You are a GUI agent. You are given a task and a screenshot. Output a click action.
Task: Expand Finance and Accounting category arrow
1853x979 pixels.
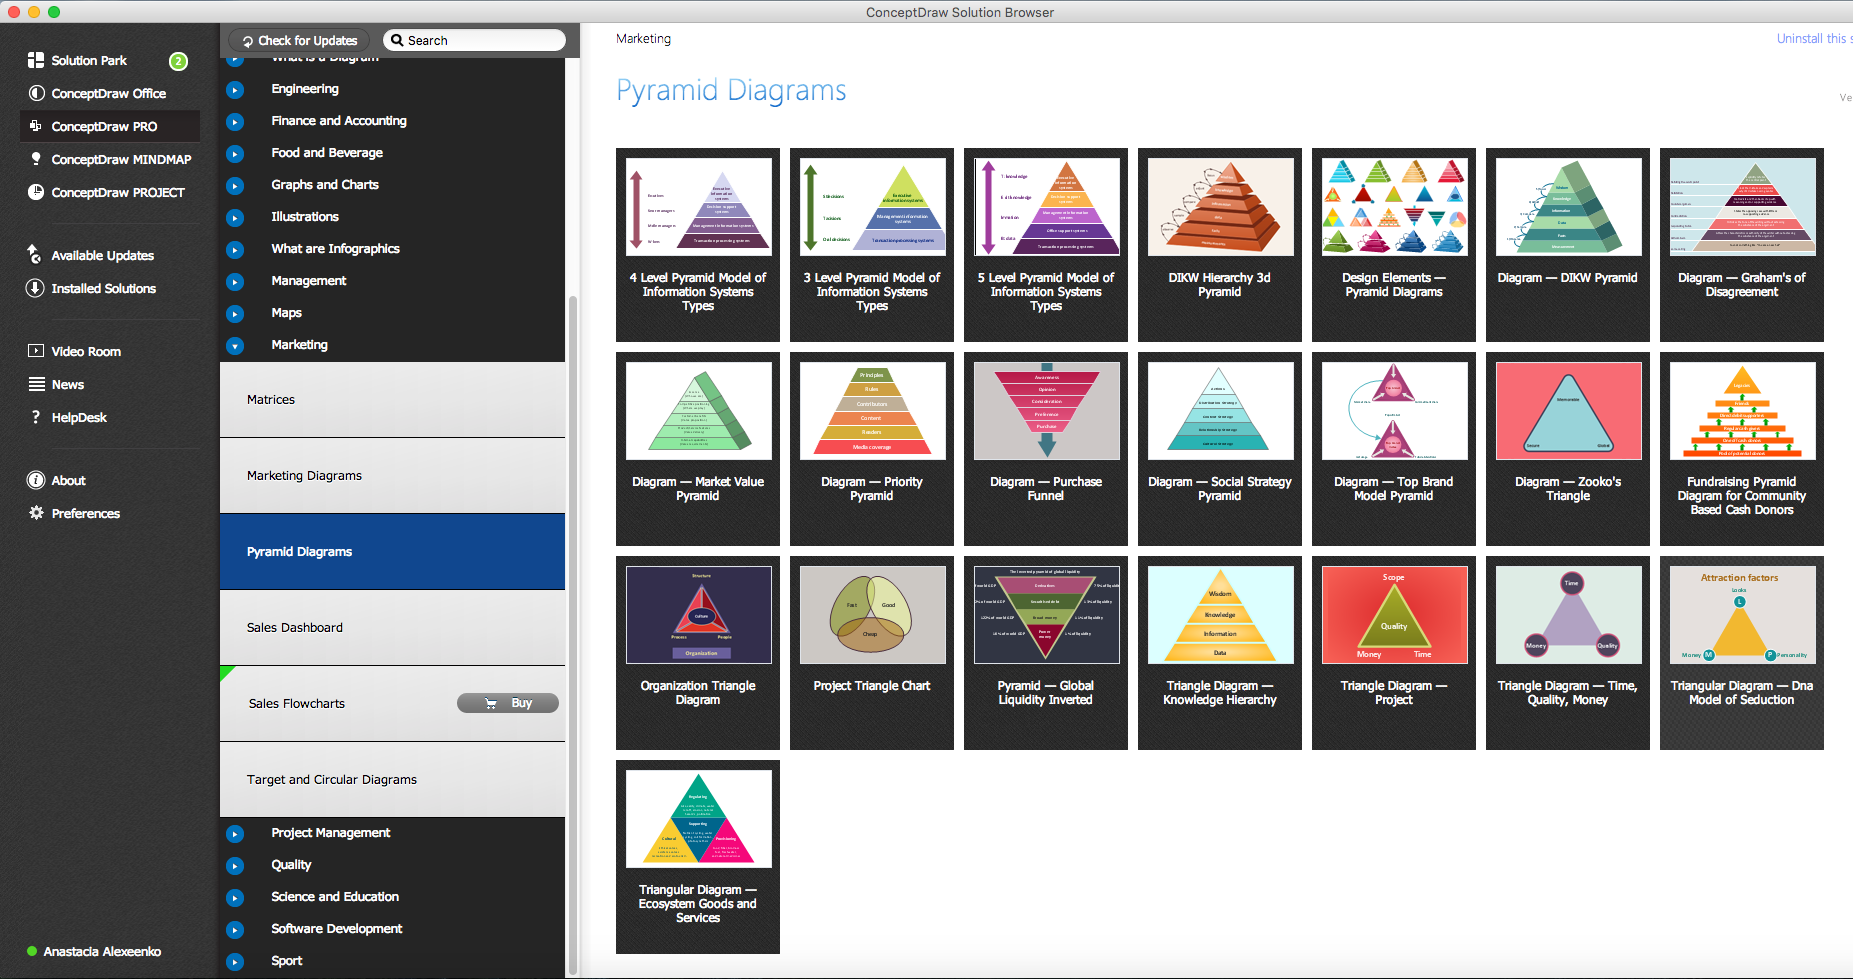235,122
